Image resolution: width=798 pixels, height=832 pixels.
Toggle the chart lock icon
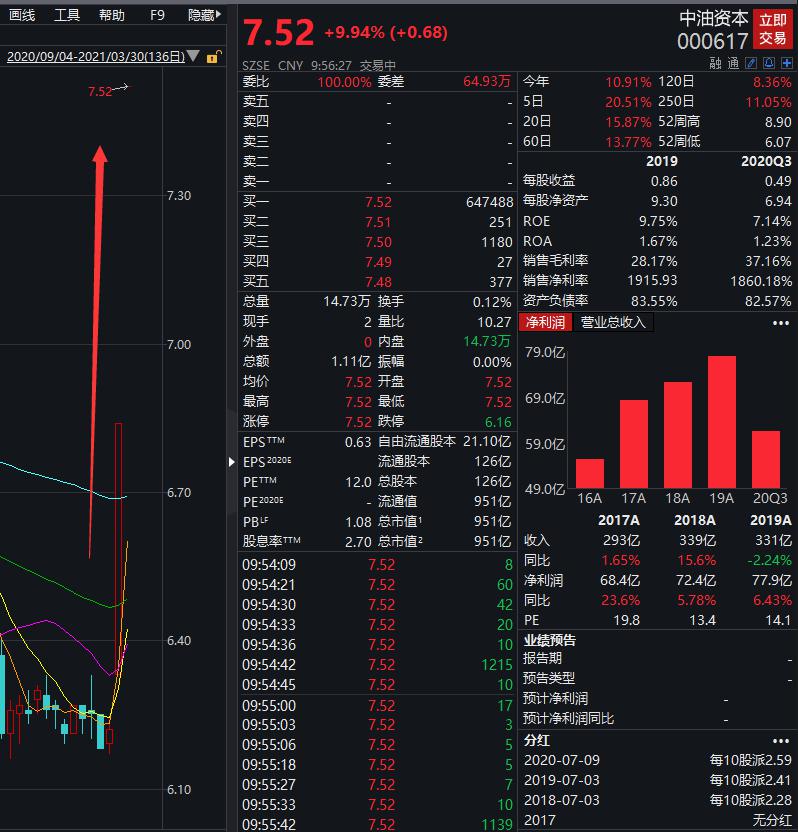point(213,56)
